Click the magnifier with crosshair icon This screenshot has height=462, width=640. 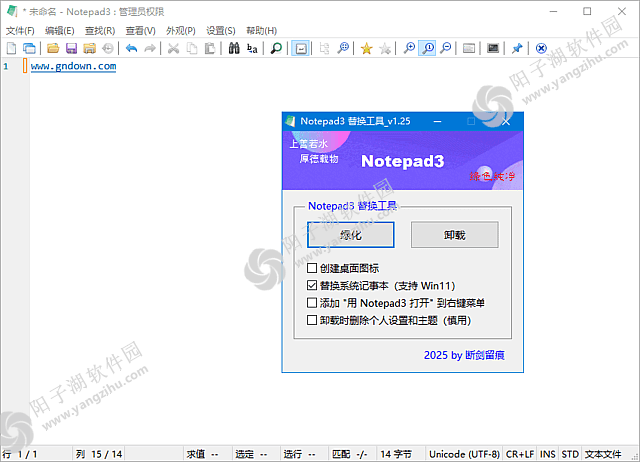coord(343,49)
